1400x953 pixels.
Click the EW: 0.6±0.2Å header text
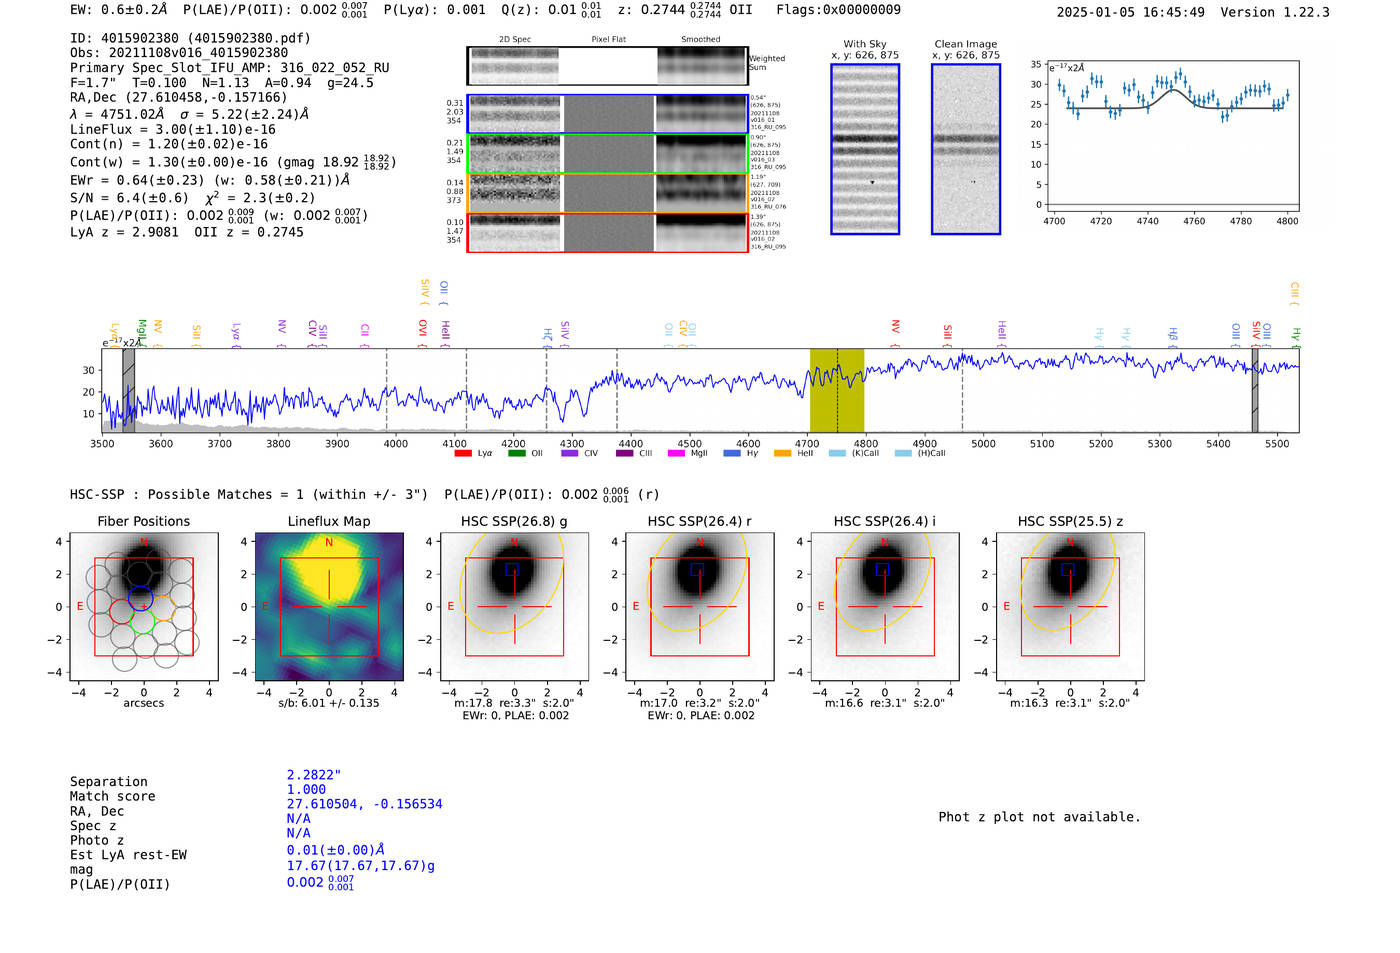[x=119, y=10]
